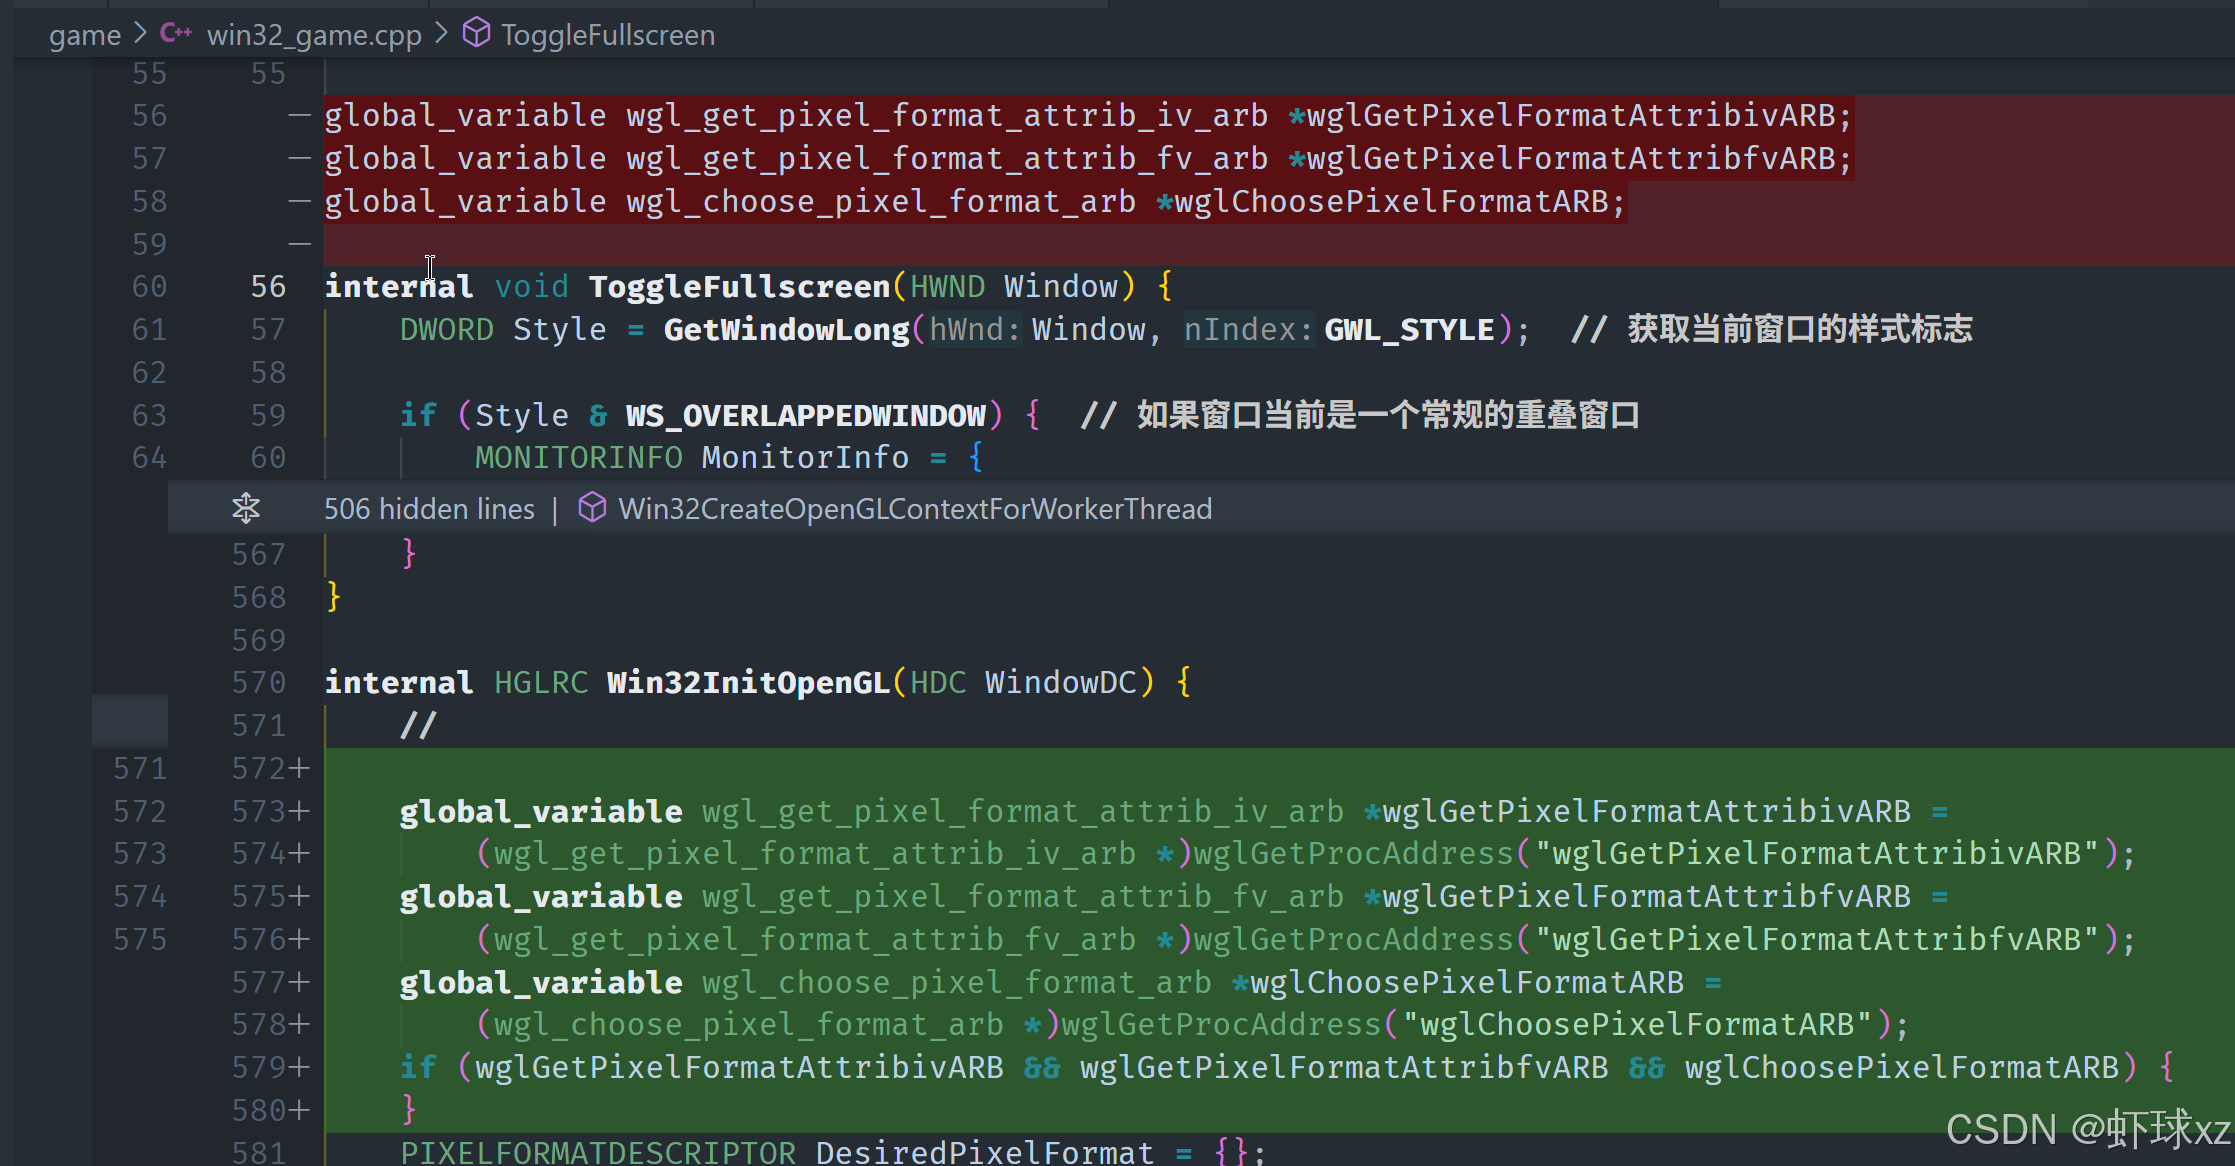Click the plus marker on modified line 572
This screenshot has height=1166, width=2235.
click(299, 768)
